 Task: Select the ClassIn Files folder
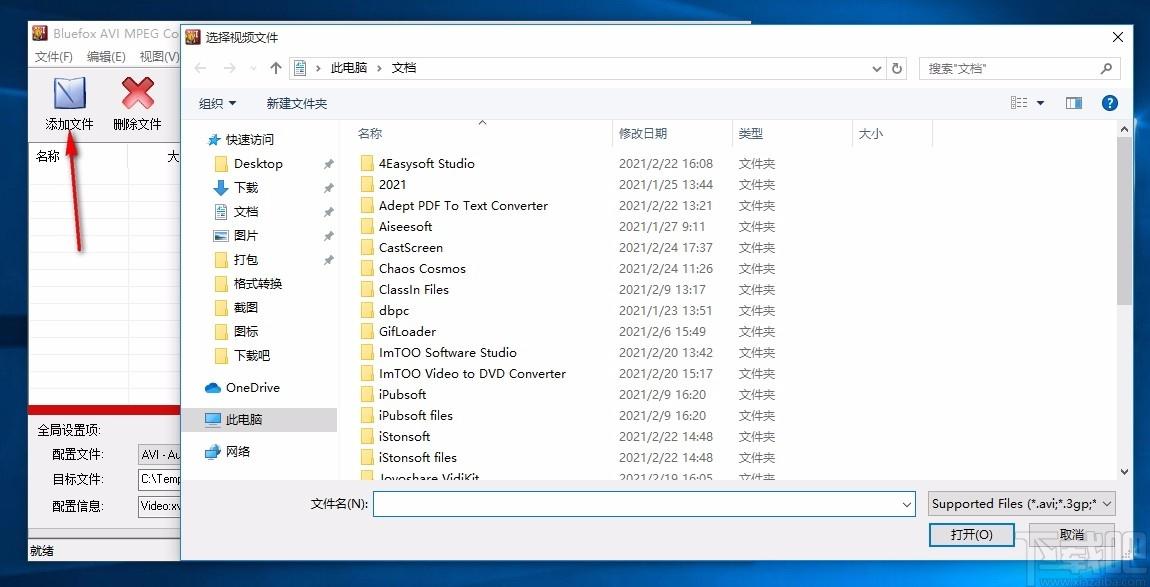(x=414, y=289)
